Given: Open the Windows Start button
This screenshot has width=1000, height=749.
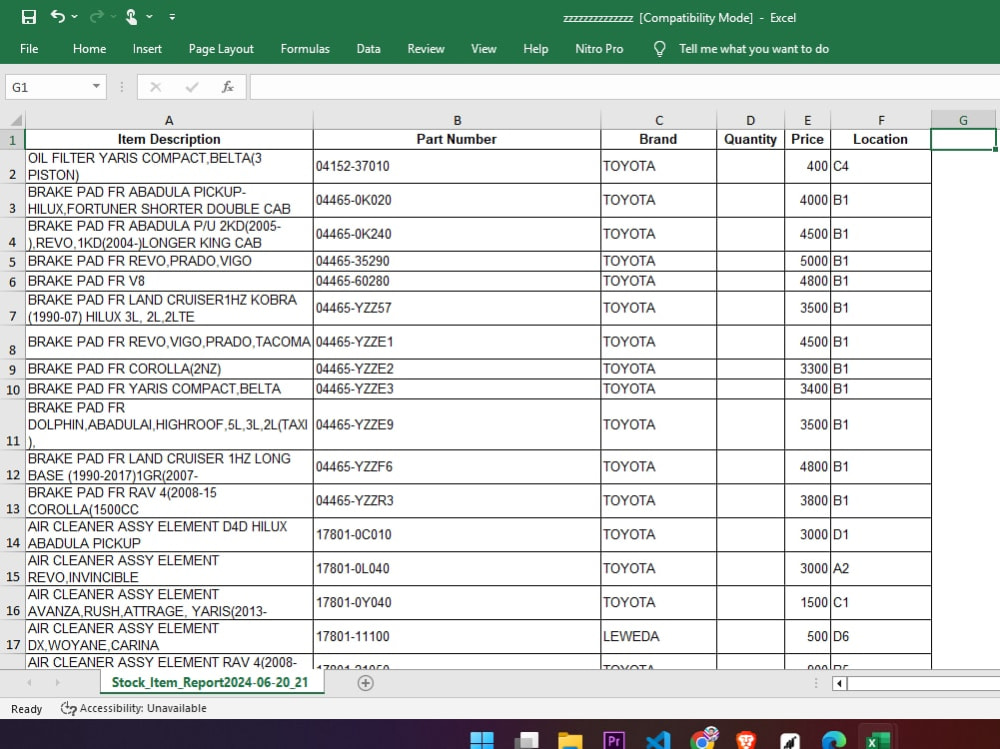Looking at the screenshot, I should (482, 740).
